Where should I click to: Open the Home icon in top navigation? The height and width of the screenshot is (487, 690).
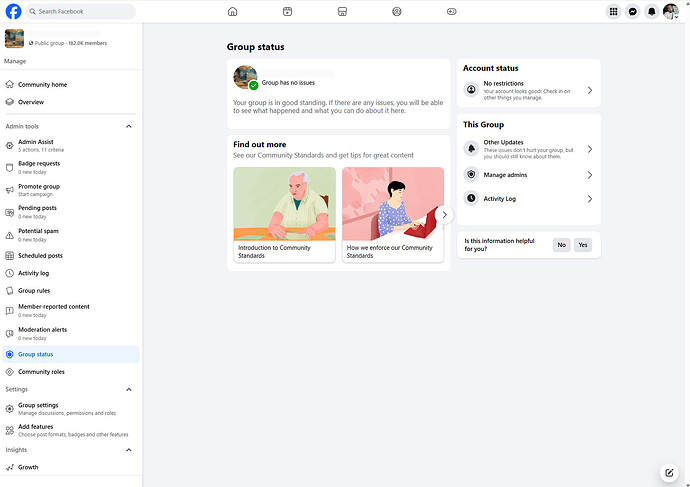[233, 12]
